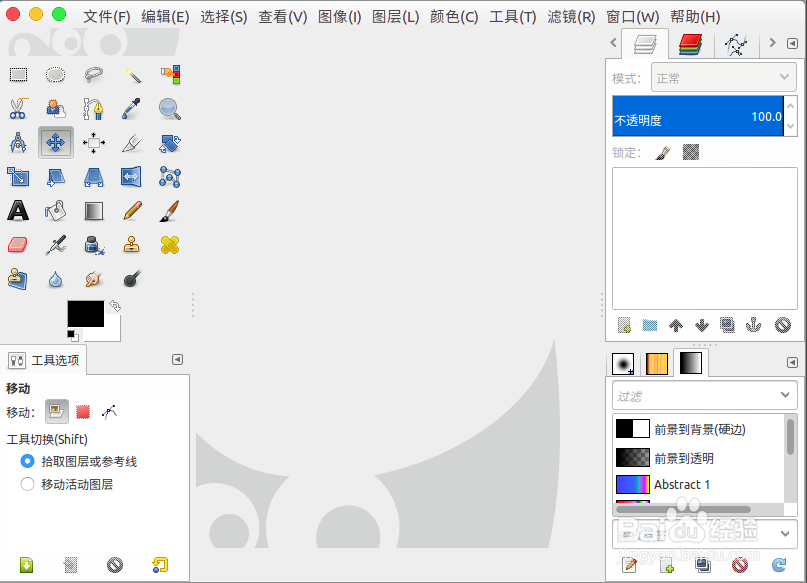This screenshot has width=807, height=583.
Task: Select the Rotate tool
Action: [170, 143]
